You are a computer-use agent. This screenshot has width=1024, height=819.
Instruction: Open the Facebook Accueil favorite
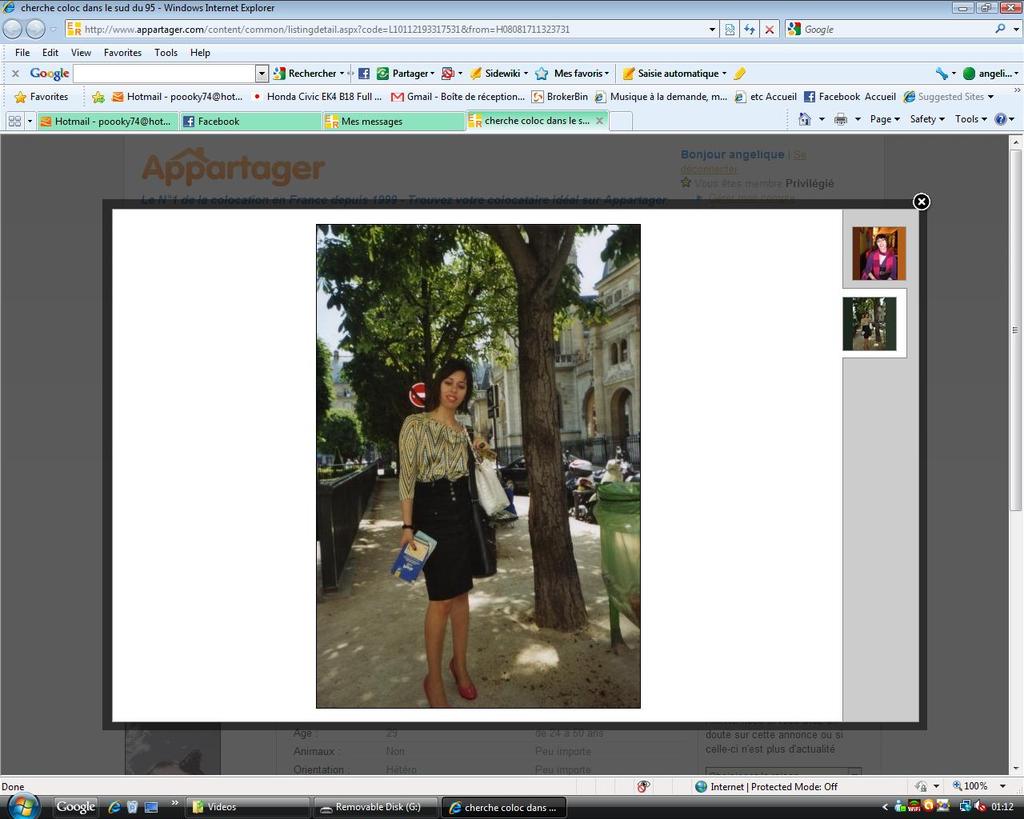pyautogui.click(x=850, y=97)
